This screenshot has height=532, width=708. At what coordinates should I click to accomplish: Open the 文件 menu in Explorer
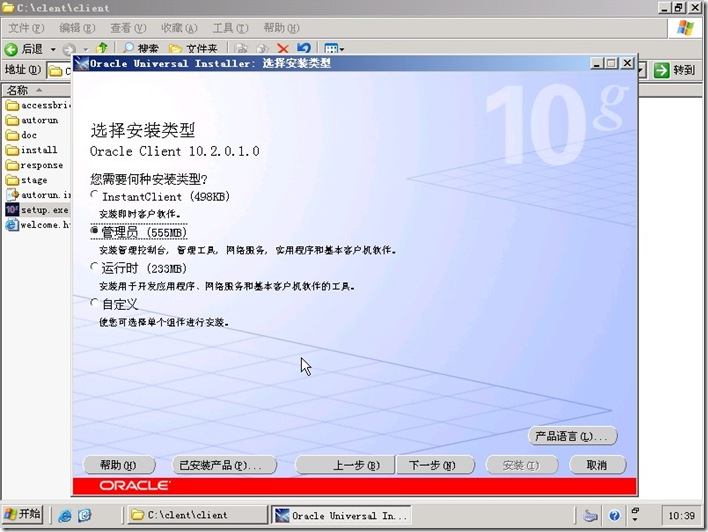click(26, 28)
